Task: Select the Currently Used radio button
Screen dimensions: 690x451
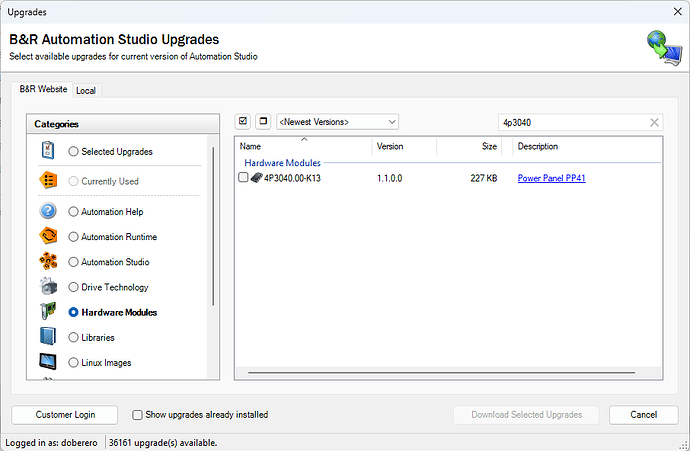Action: (73, 181)
